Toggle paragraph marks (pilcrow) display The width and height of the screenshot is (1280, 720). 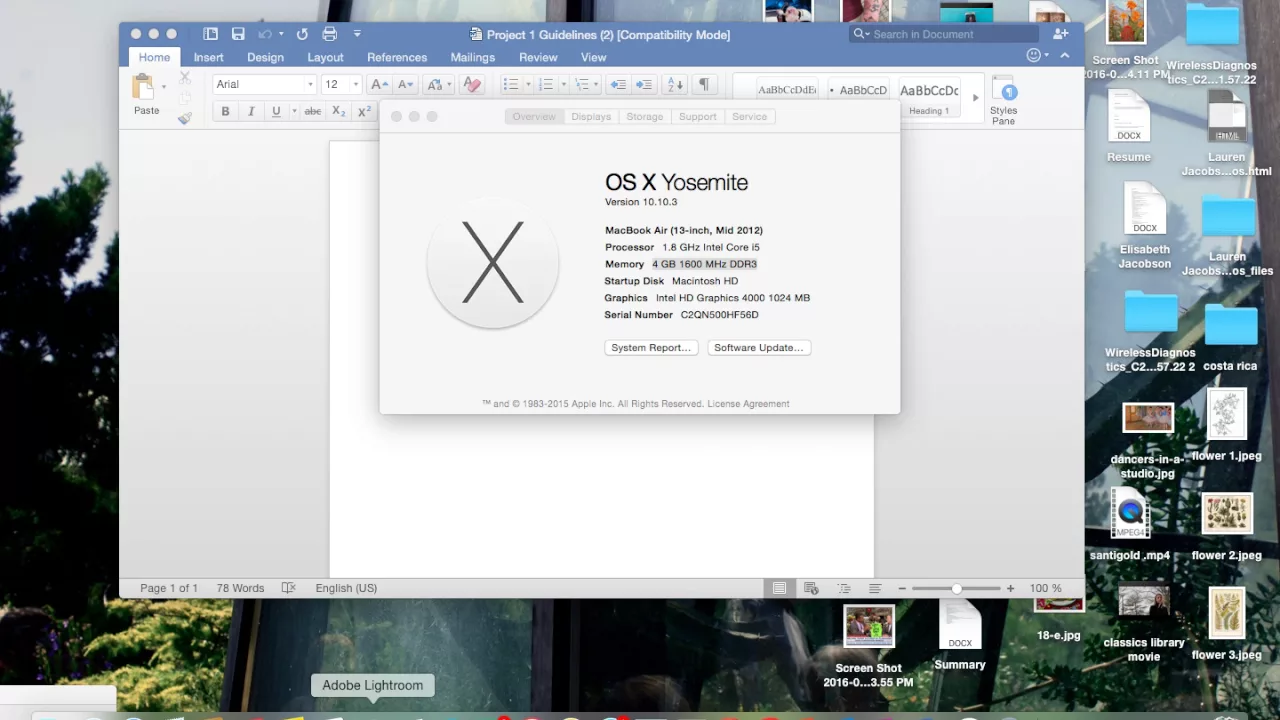click(704, 85)
